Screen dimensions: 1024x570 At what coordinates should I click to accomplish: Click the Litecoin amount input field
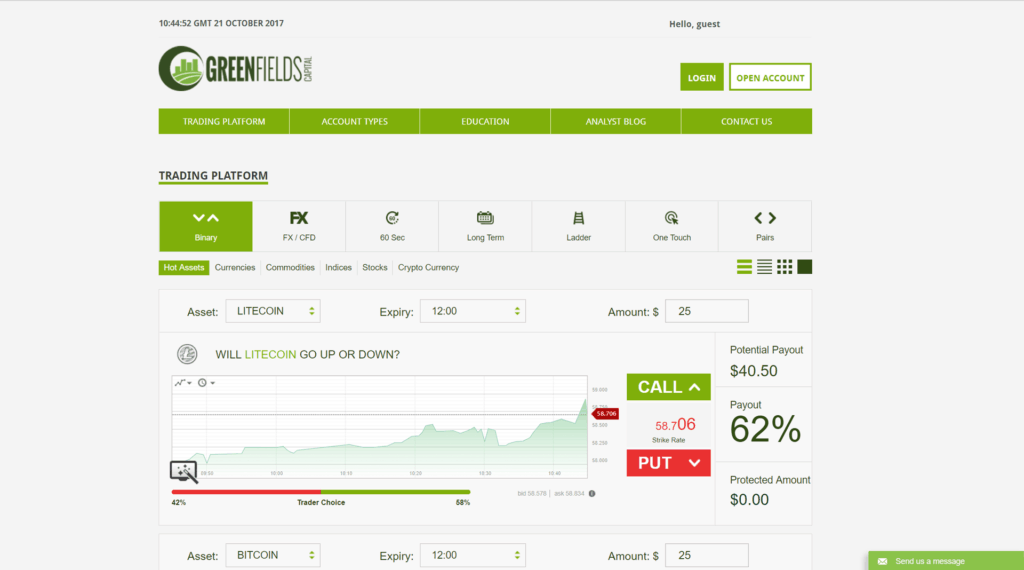click(707, 311)
